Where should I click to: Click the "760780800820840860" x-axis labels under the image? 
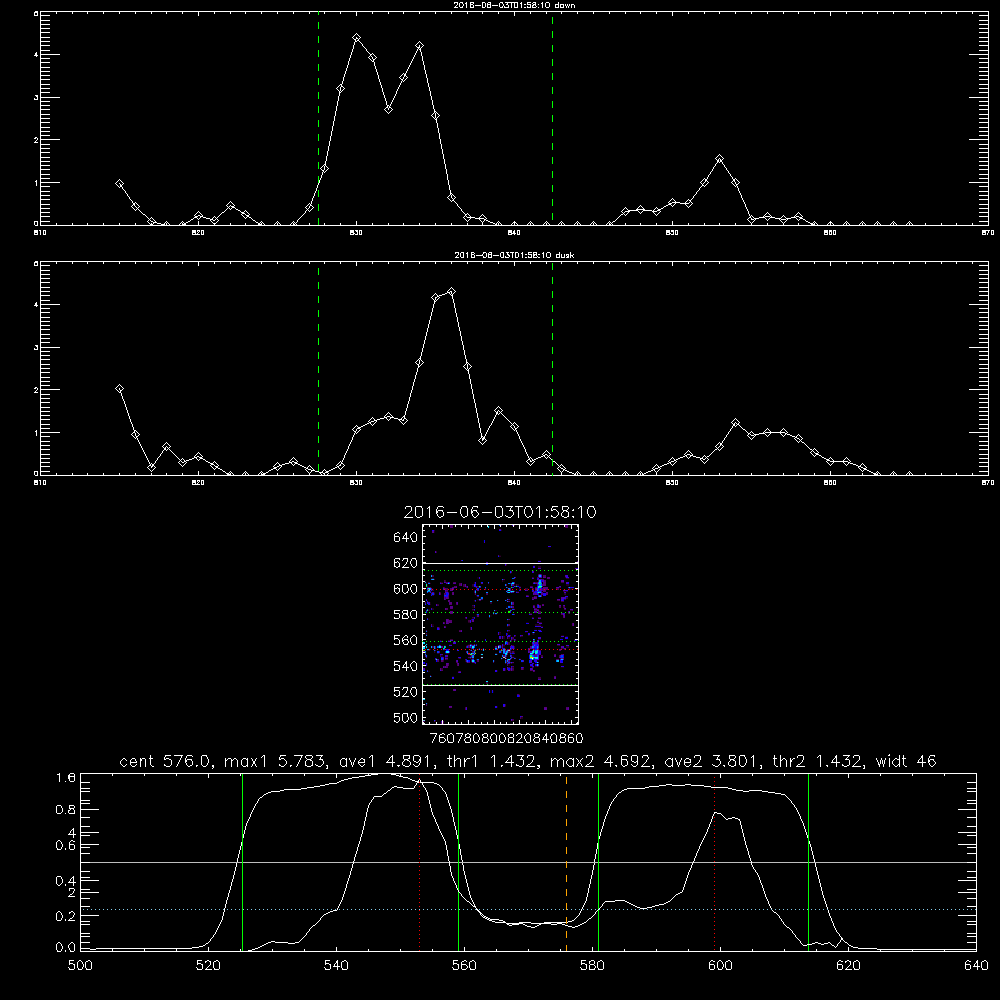506,739
